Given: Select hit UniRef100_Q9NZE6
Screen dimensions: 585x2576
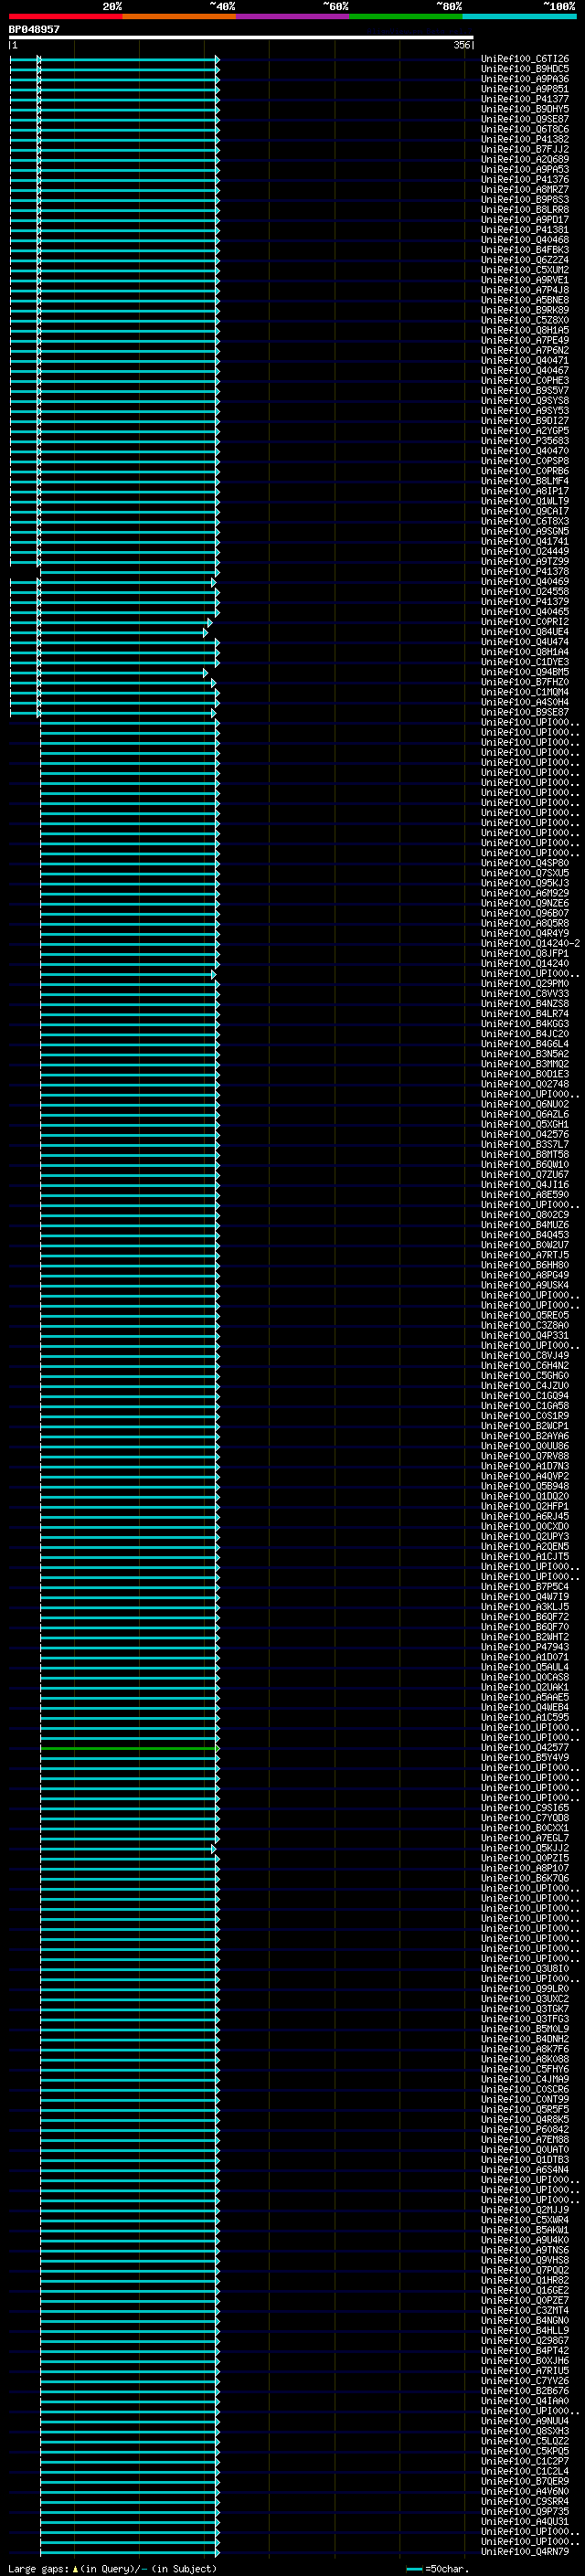Looking at the screenshot, I should click(525, 903).
